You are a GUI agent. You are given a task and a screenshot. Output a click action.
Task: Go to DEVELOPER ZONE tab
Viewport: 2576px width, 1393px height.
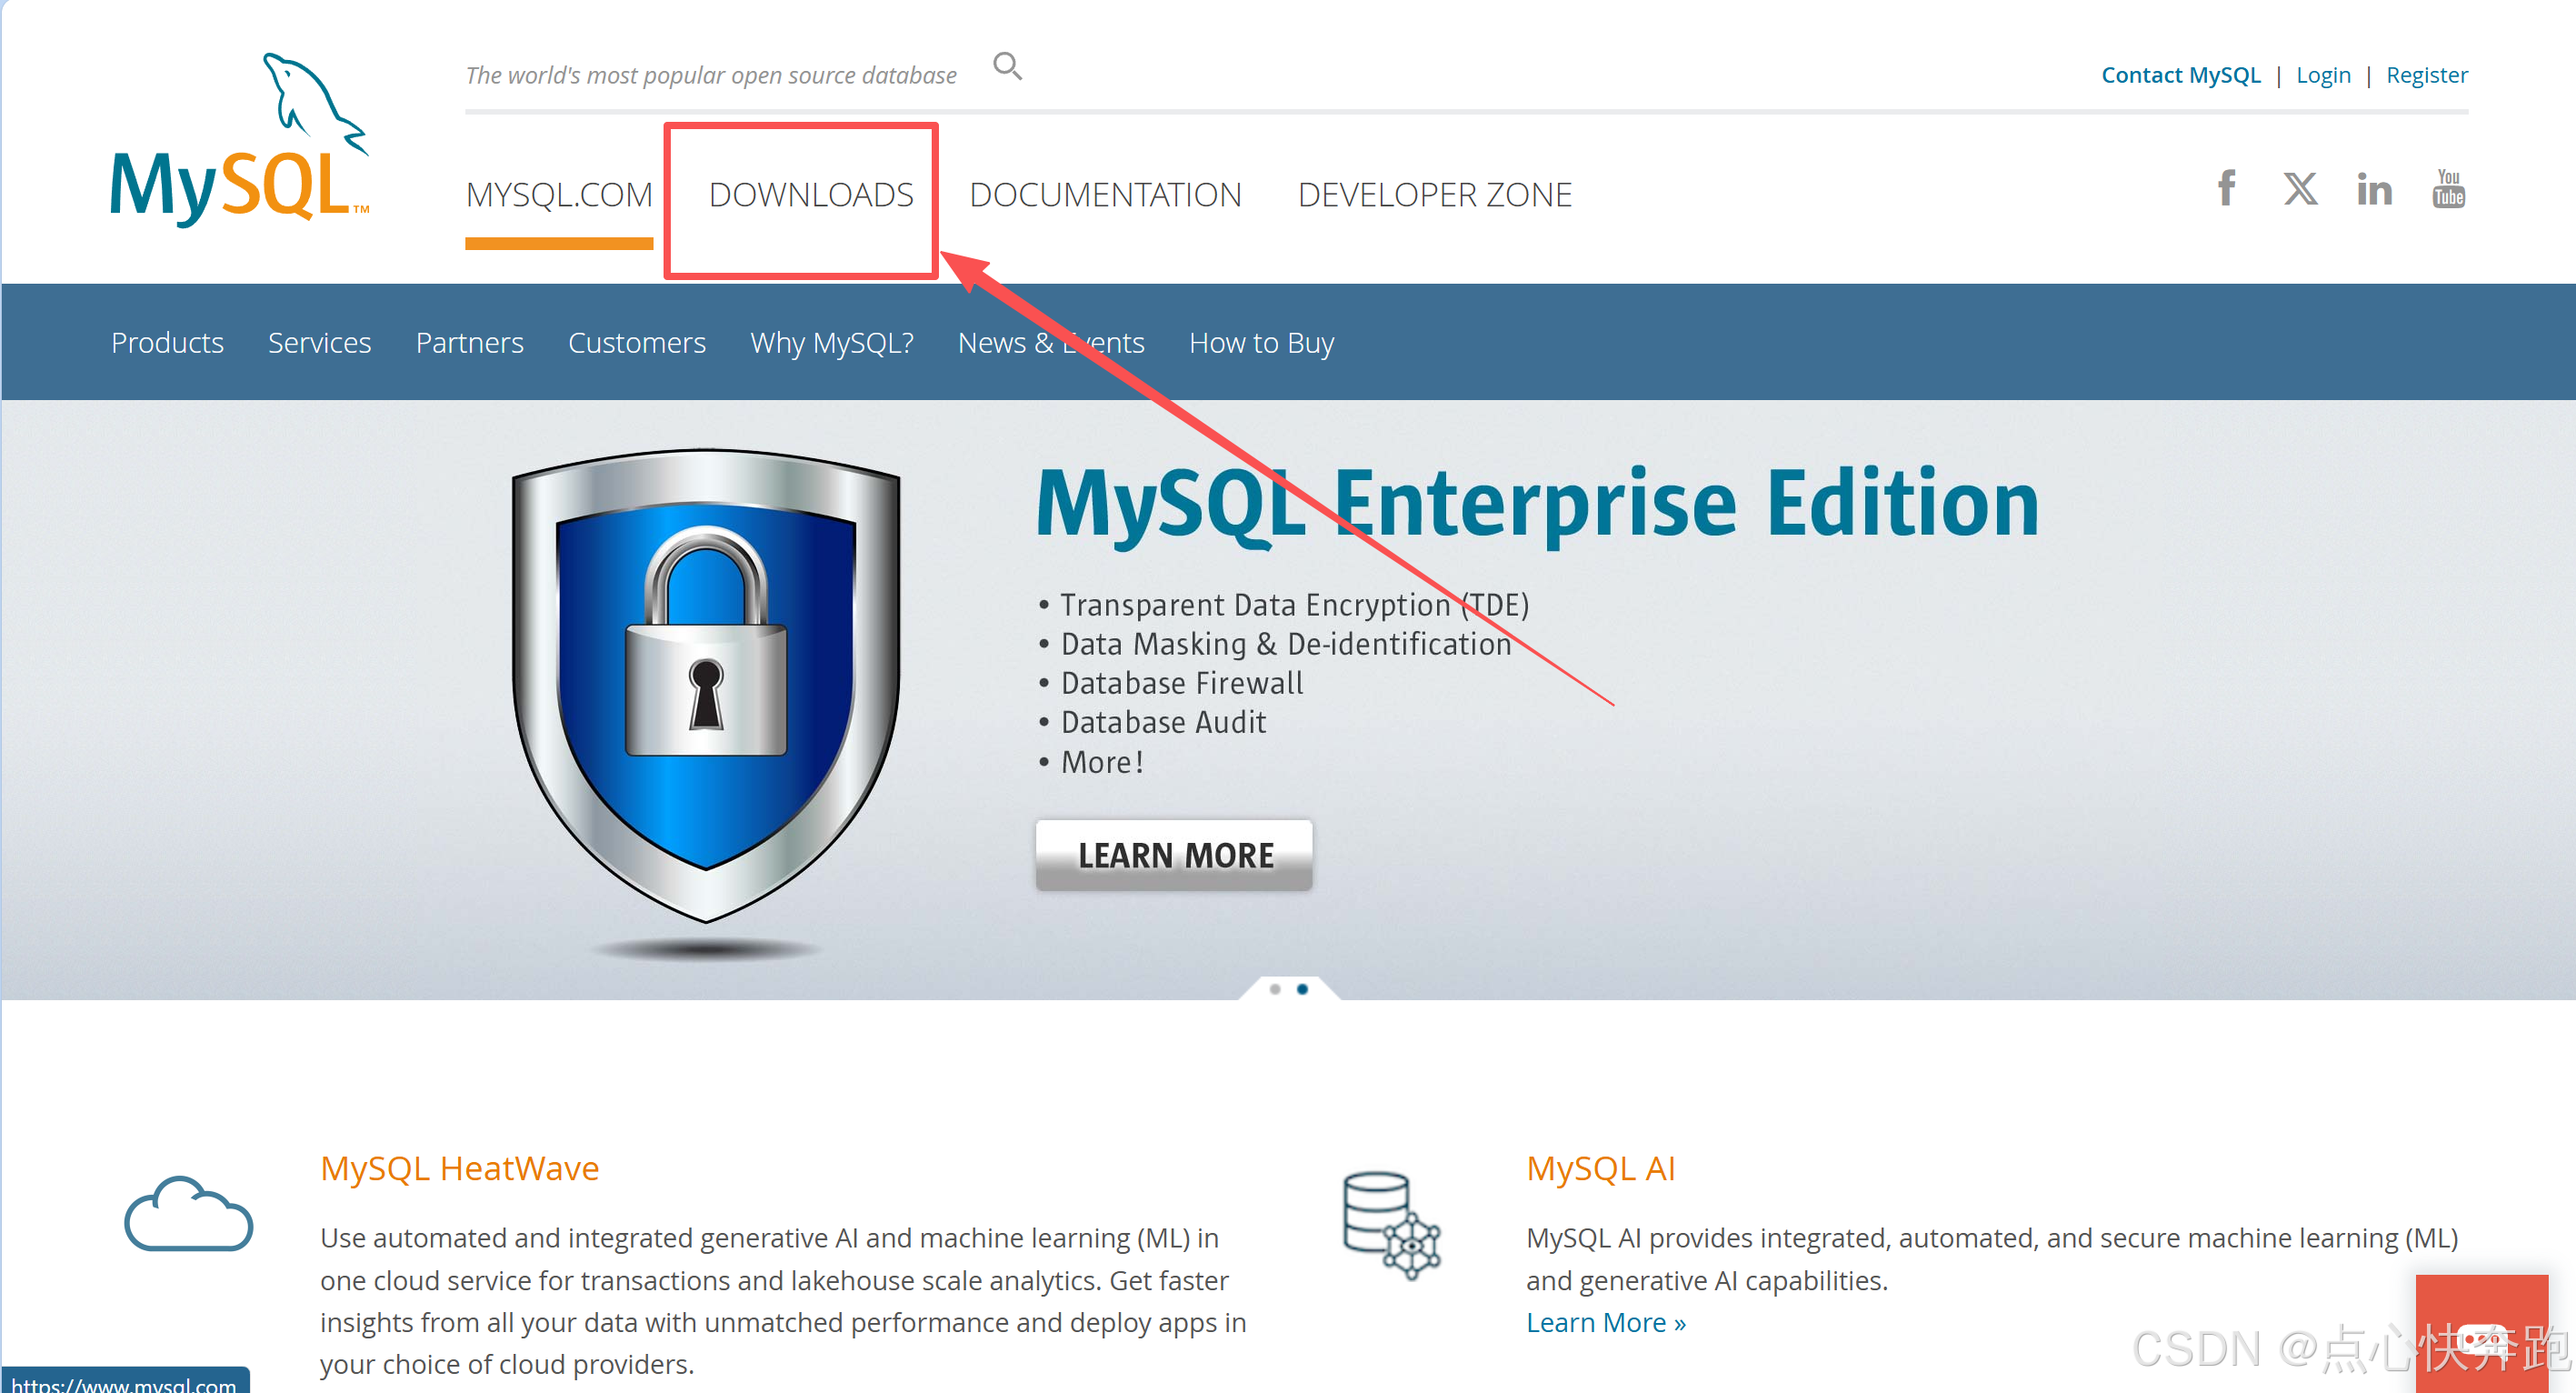pos(1434,195)
